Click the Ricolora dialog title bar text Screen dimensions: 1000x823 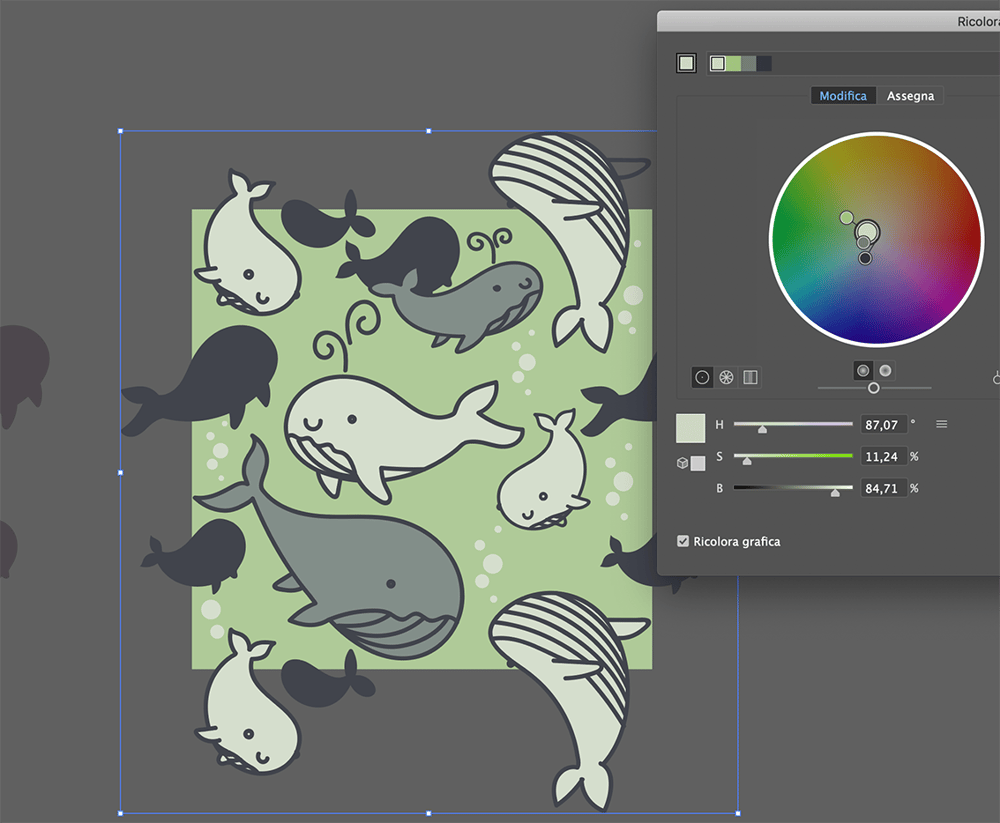pyautogui.click(x=975, y=20)
